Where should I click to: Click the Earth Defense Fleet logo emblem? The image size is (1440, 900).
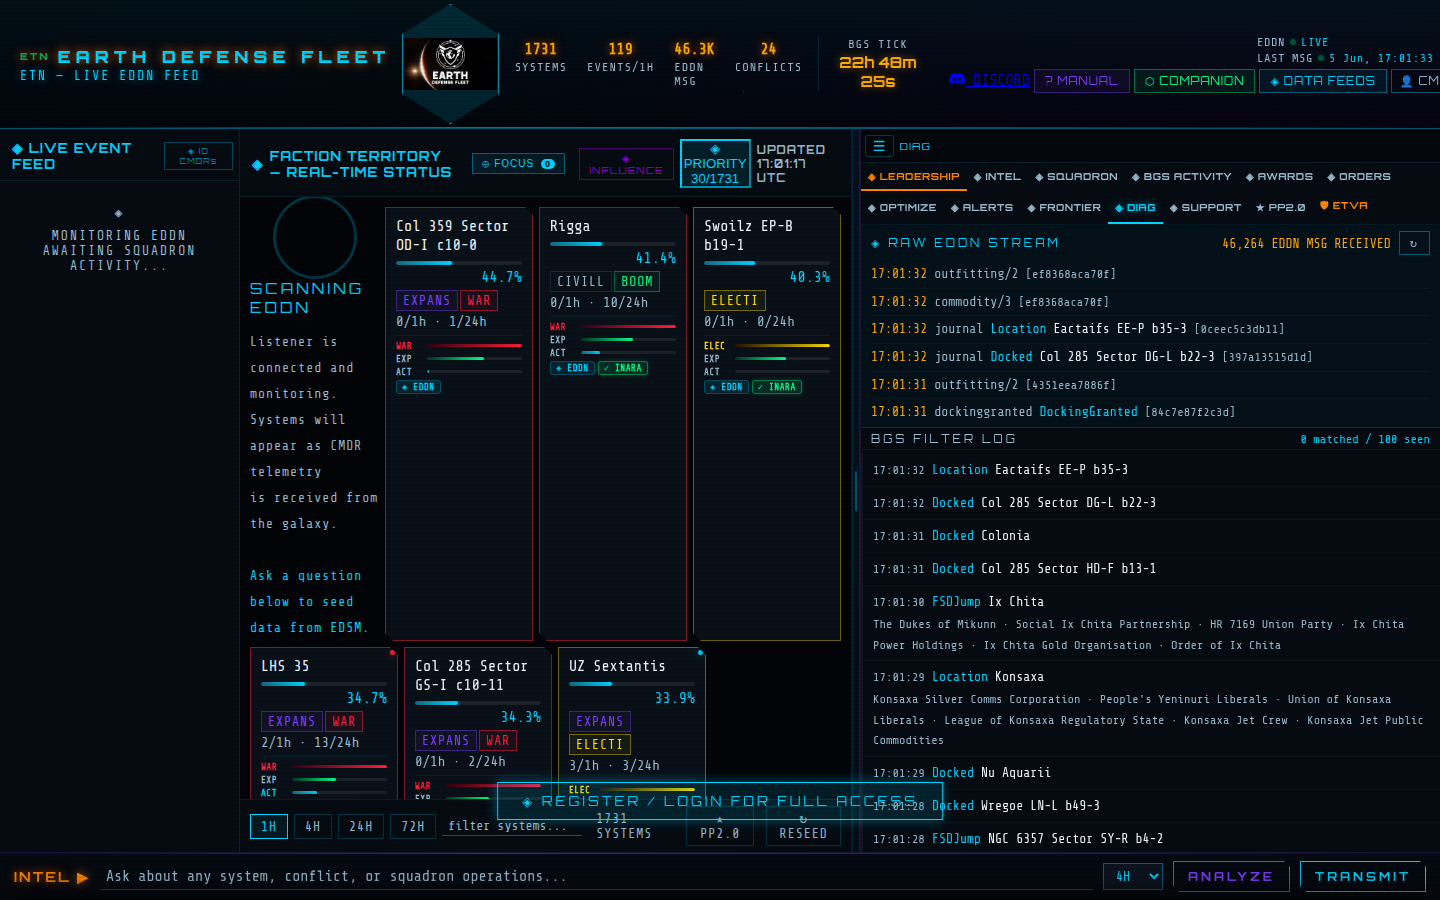coord(450,64)
